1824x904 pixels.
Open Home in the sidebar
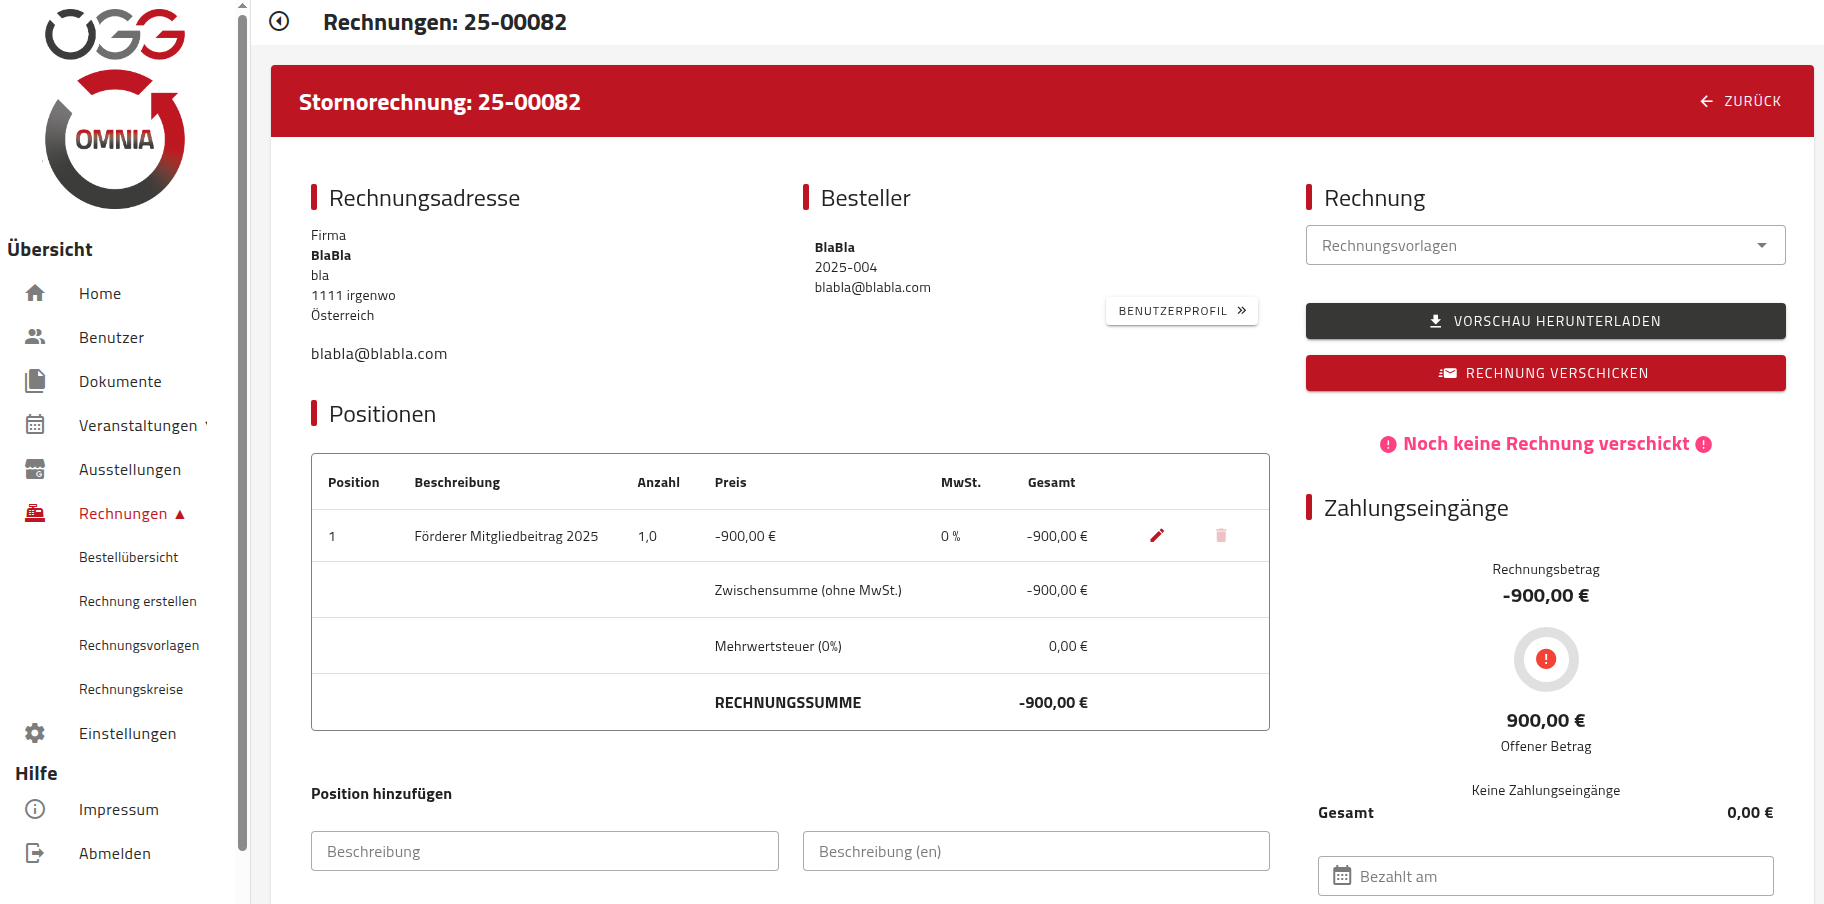[100, 293]
